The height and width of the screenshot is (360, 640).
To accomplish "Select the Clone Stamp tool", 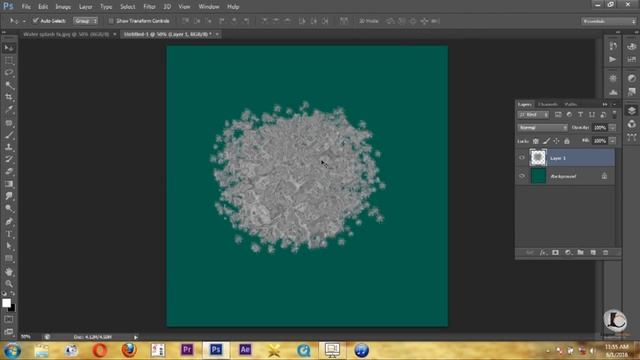I will (x=9, y=147).
